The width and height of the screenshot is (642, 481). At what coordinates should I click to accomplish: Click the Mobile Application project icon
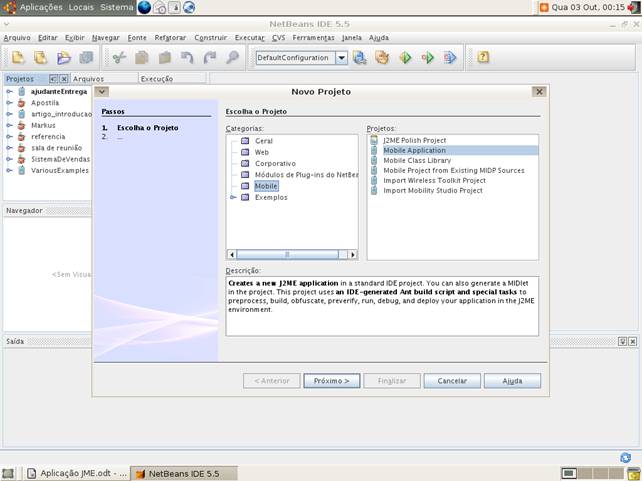[x=375, y=150]
